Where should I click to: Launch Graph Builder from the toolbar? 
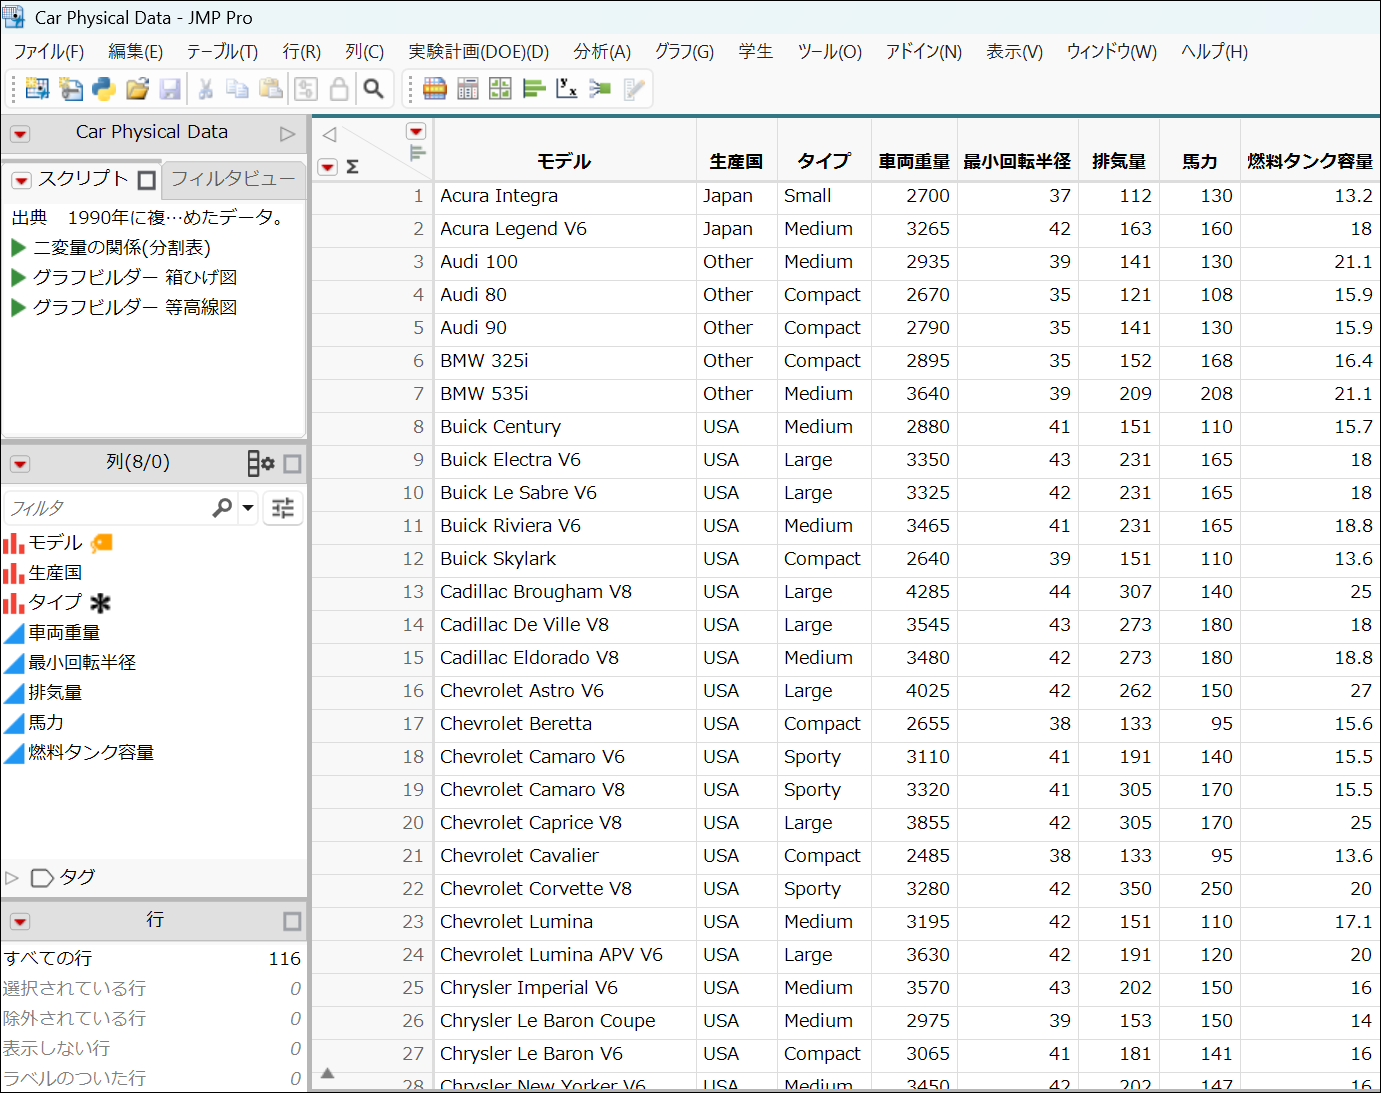point(500,89)
